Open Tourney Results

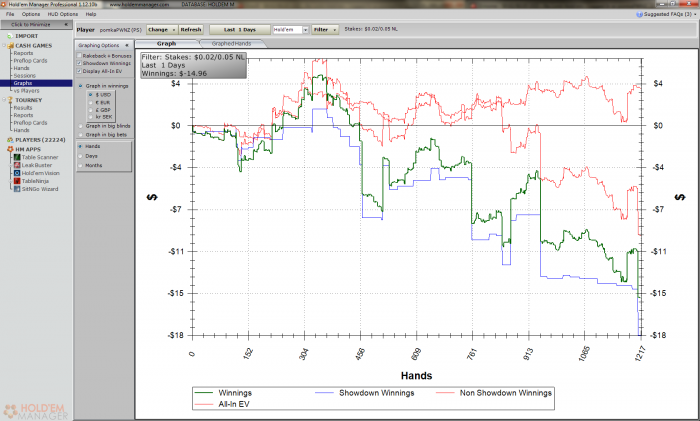(x=23, y=108)
